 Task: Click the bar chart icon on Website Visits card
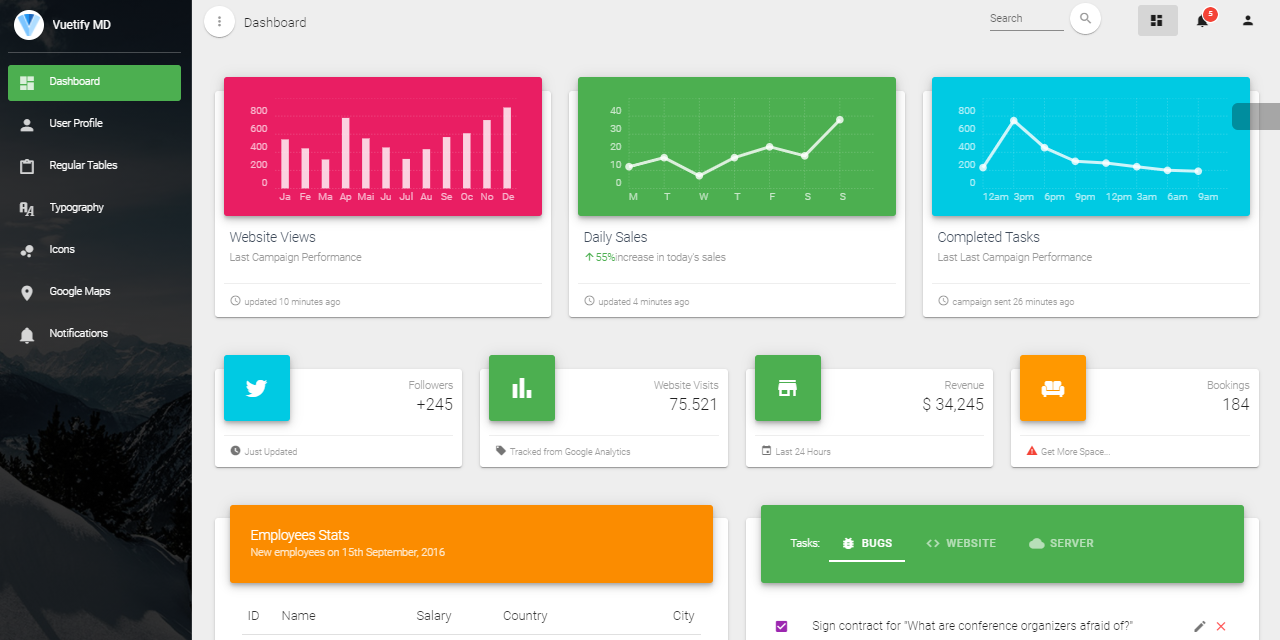tap(522, 388)
